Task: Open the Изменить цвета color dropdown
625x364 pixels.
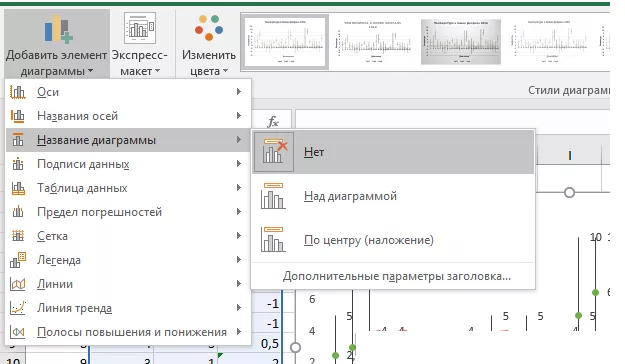Action: tap(209, 44)
